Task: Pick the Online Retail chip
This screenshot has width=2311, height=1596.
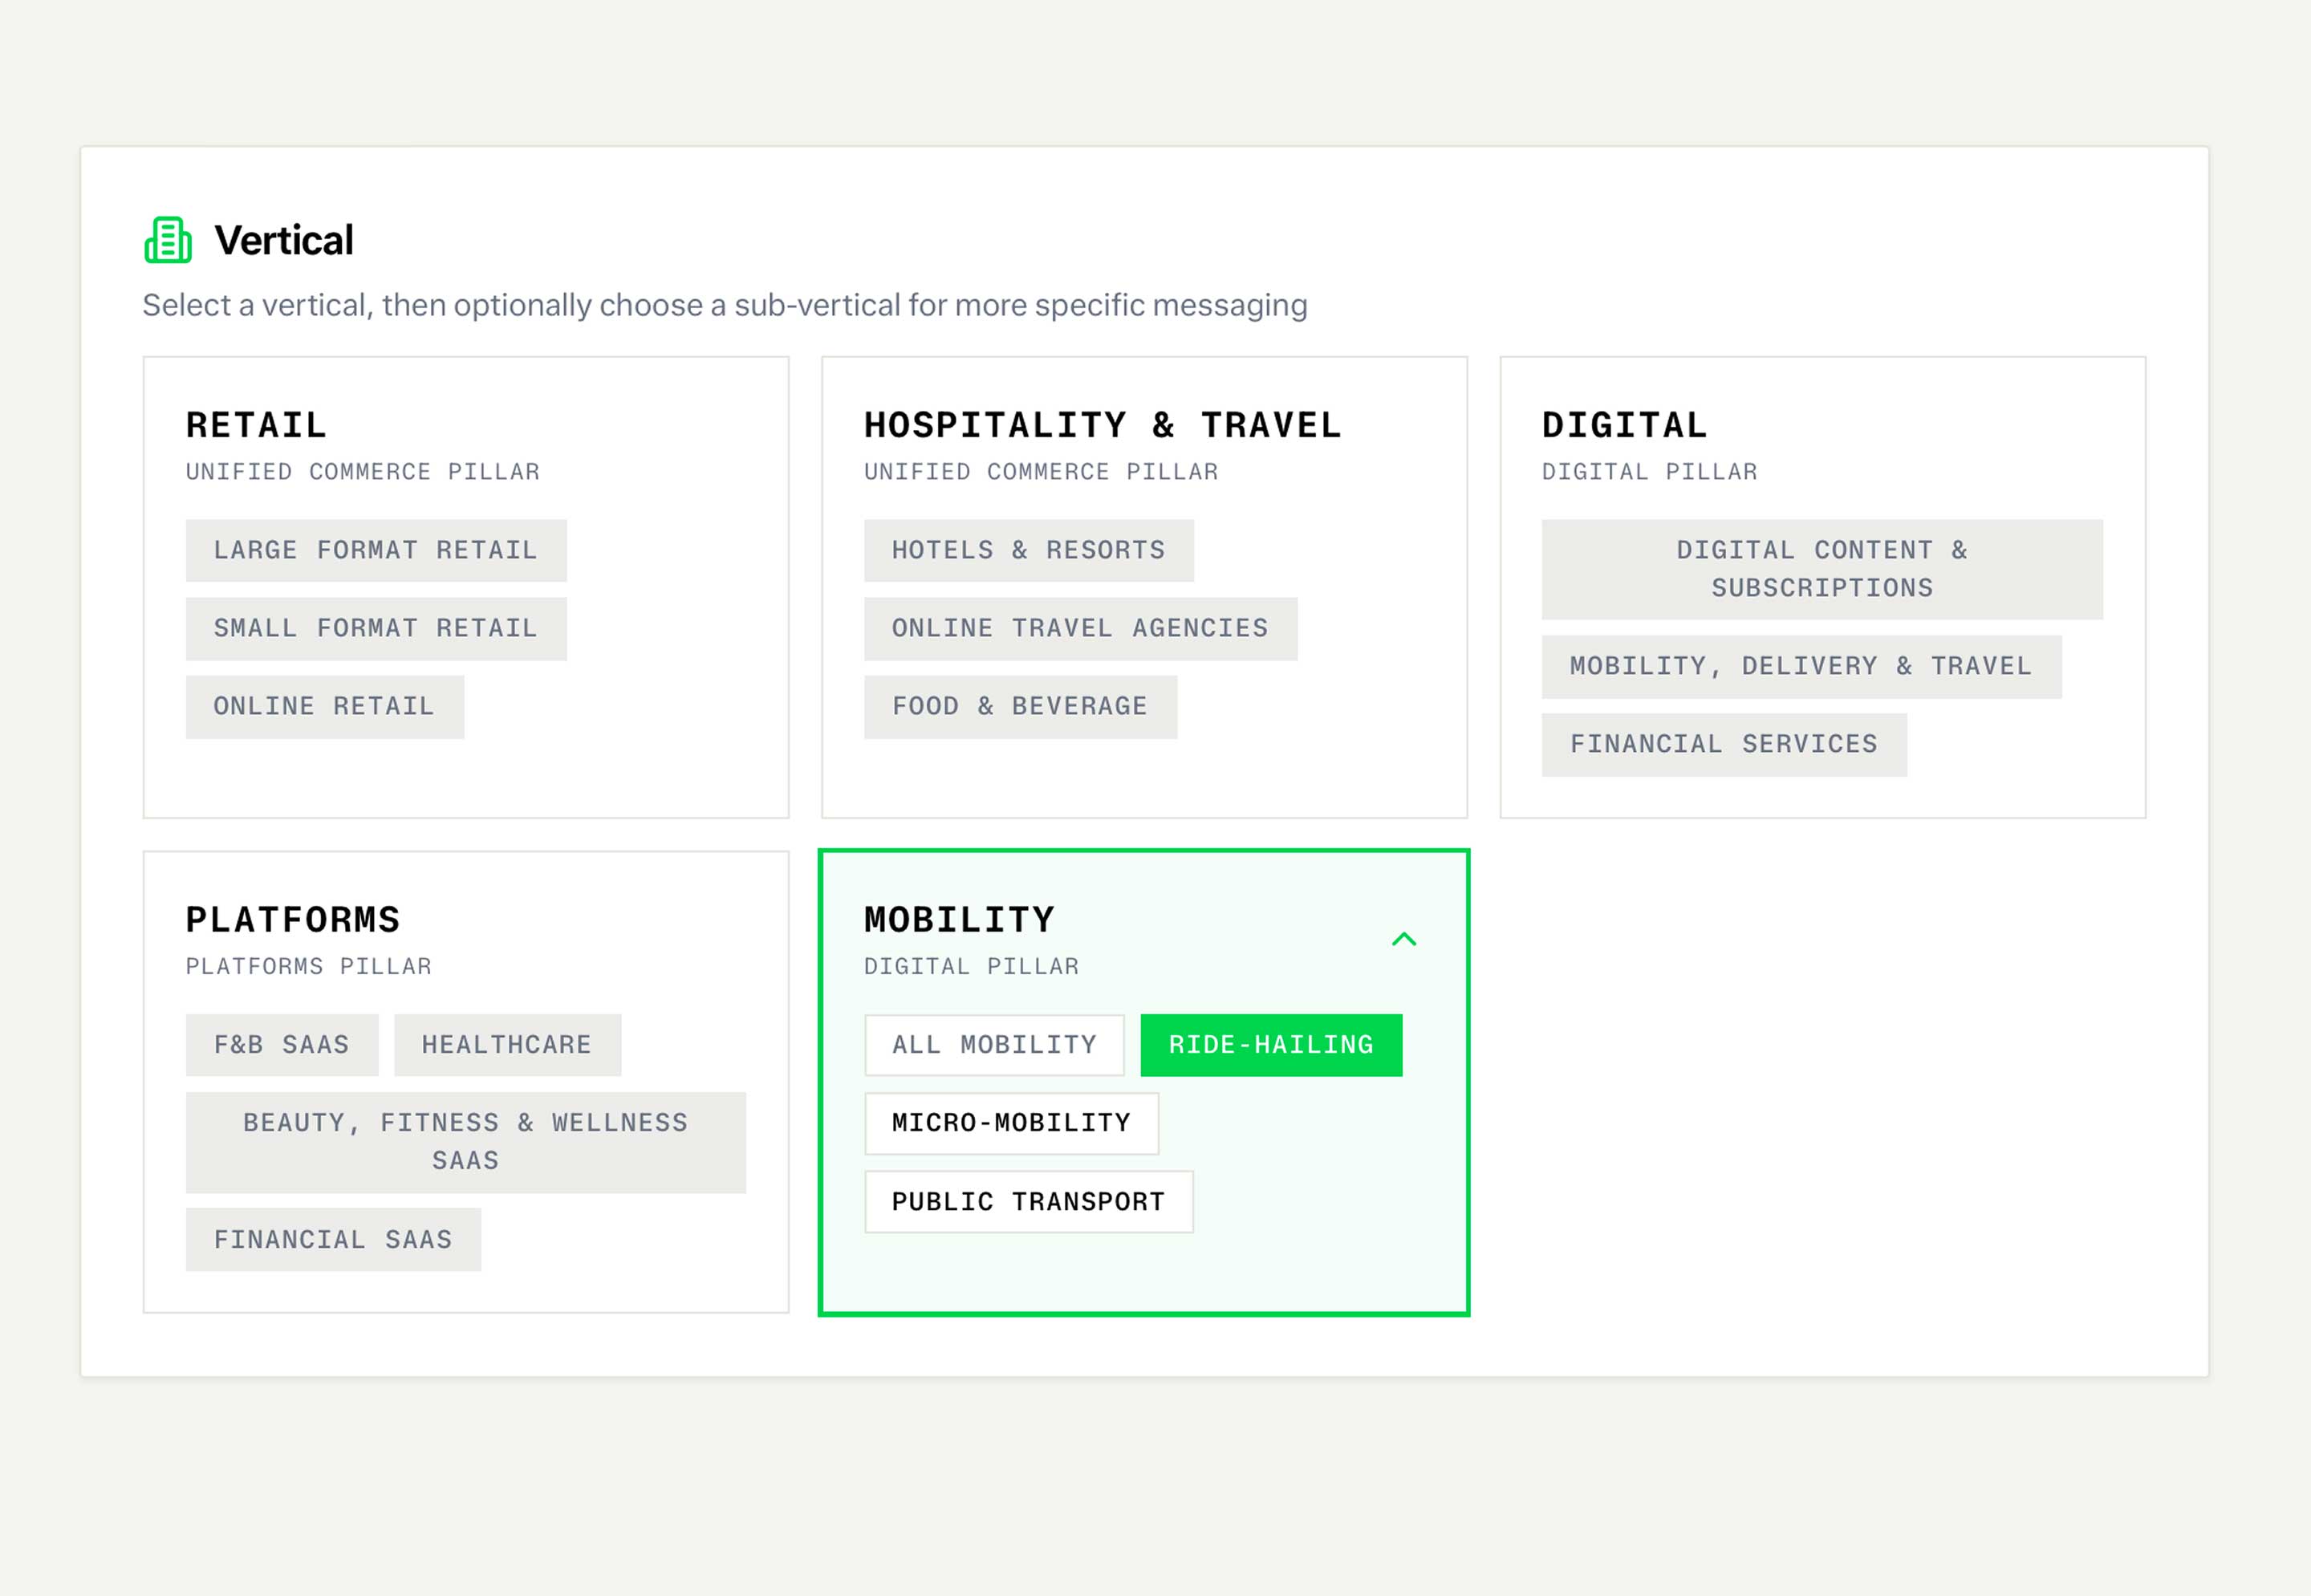Action: pos(324,706)
